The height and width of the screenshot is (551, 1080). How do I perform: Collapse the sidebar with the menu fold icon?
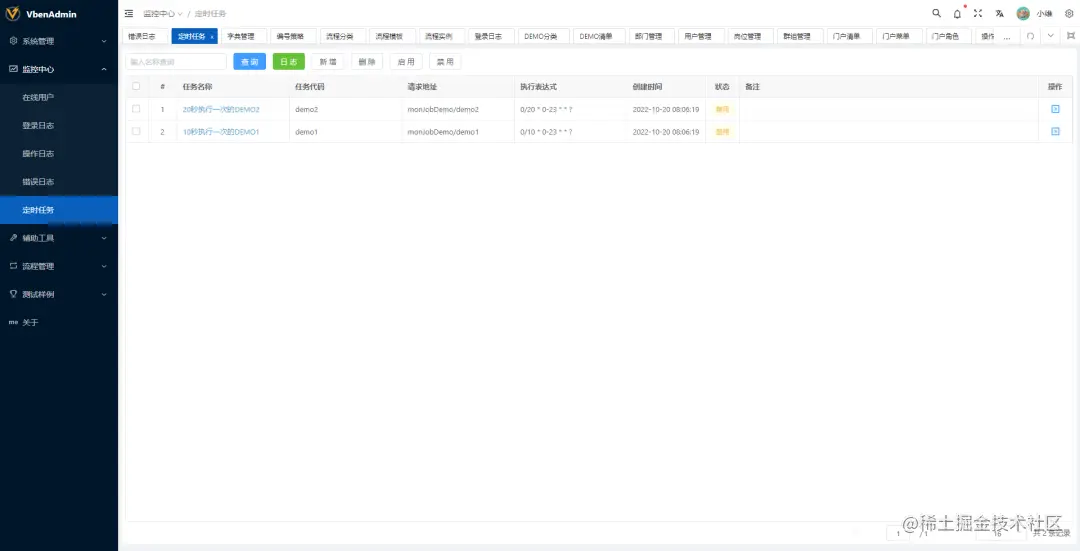pyautogui.click(x=129, y=14)
